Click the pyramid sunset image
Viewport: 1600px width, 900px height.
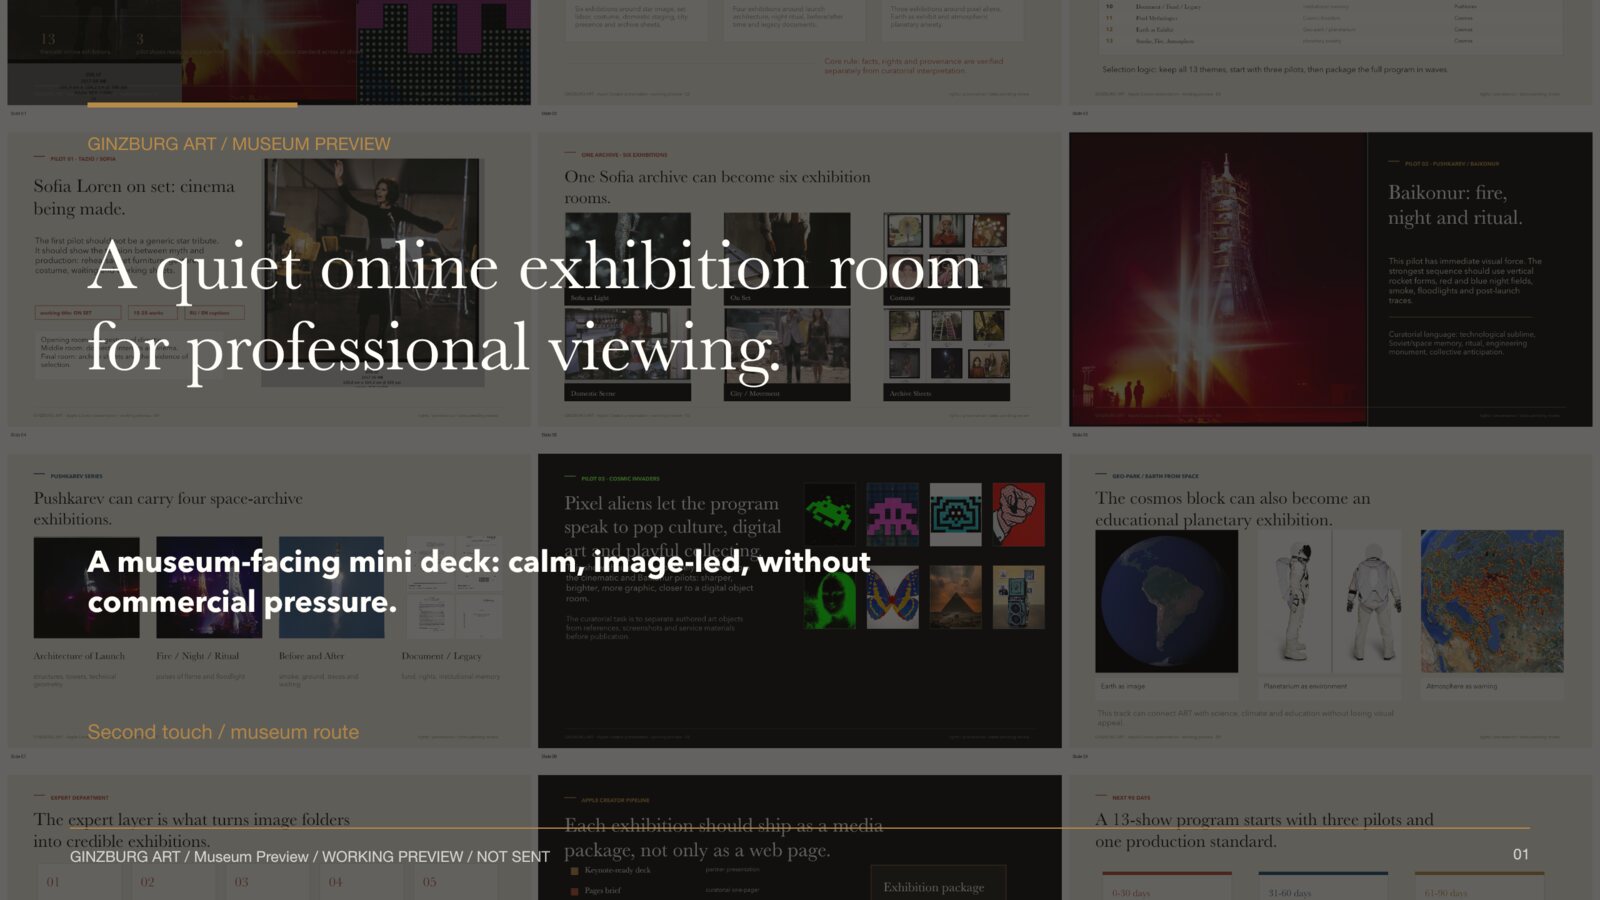[955, 597]
